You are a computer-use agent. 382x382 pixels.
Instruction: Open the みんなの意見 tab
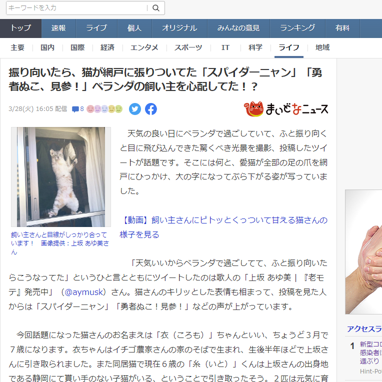pyautogui.click(x=239, y=28)
